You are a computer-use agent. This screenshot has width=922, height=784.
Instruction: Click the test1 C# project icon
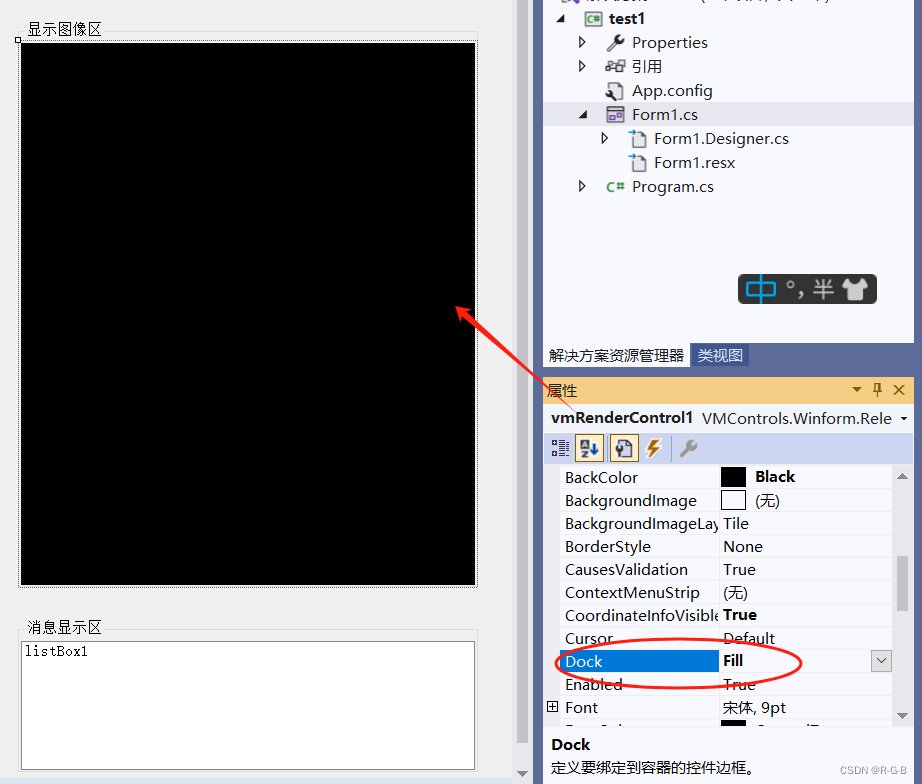point(593,19)
